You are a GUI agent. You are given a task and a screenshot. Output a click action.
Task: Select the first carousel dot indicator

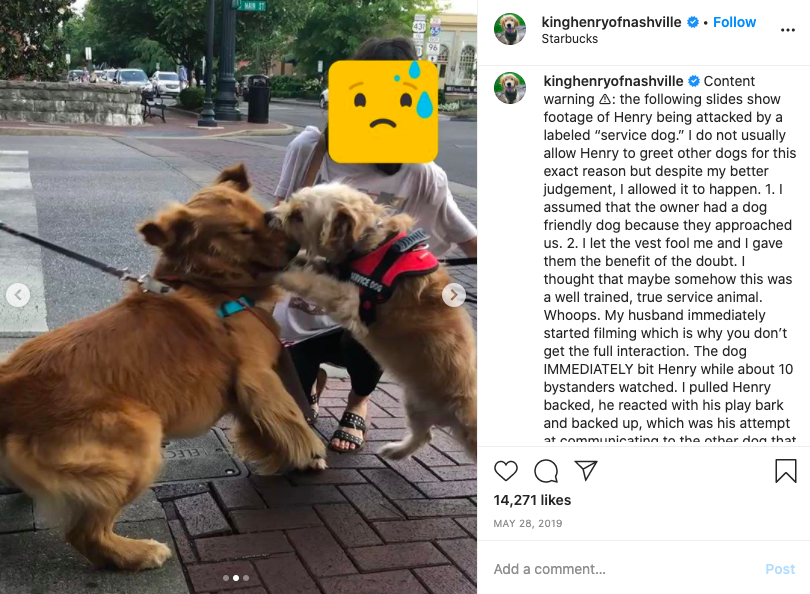[x=226, y=578]
